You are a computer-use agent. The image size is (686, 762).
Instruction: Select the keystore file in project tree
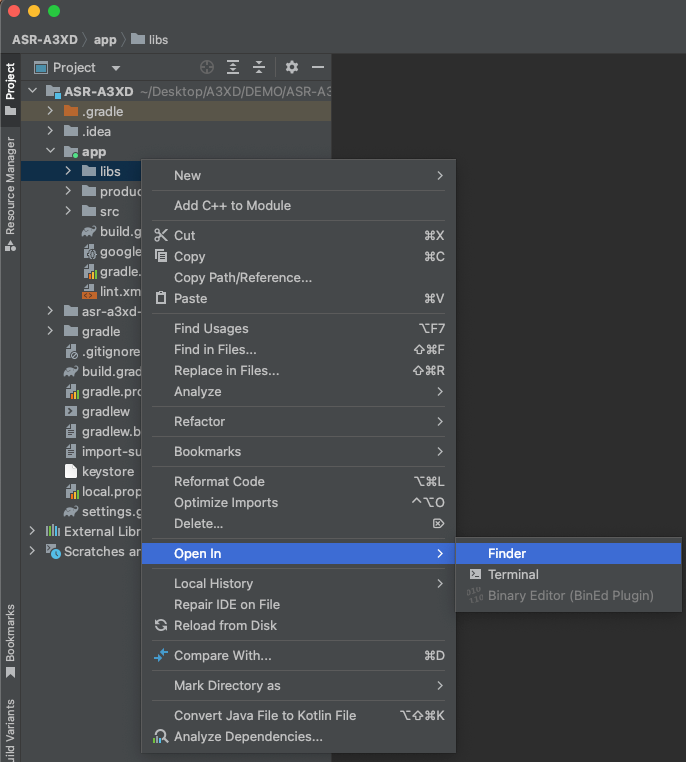[107, 471]
